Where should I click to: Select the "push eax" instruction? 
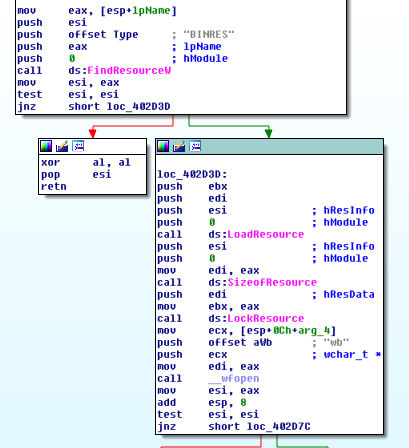tap(52, 46)
